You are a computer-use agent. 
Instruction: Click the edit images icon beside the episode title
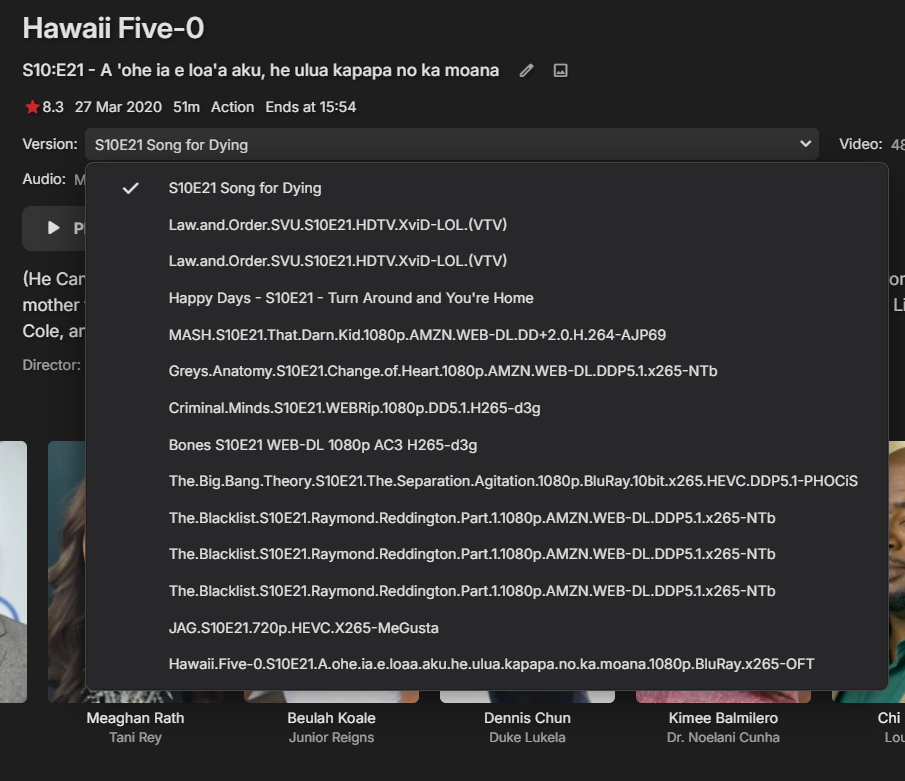pos(561,71)
